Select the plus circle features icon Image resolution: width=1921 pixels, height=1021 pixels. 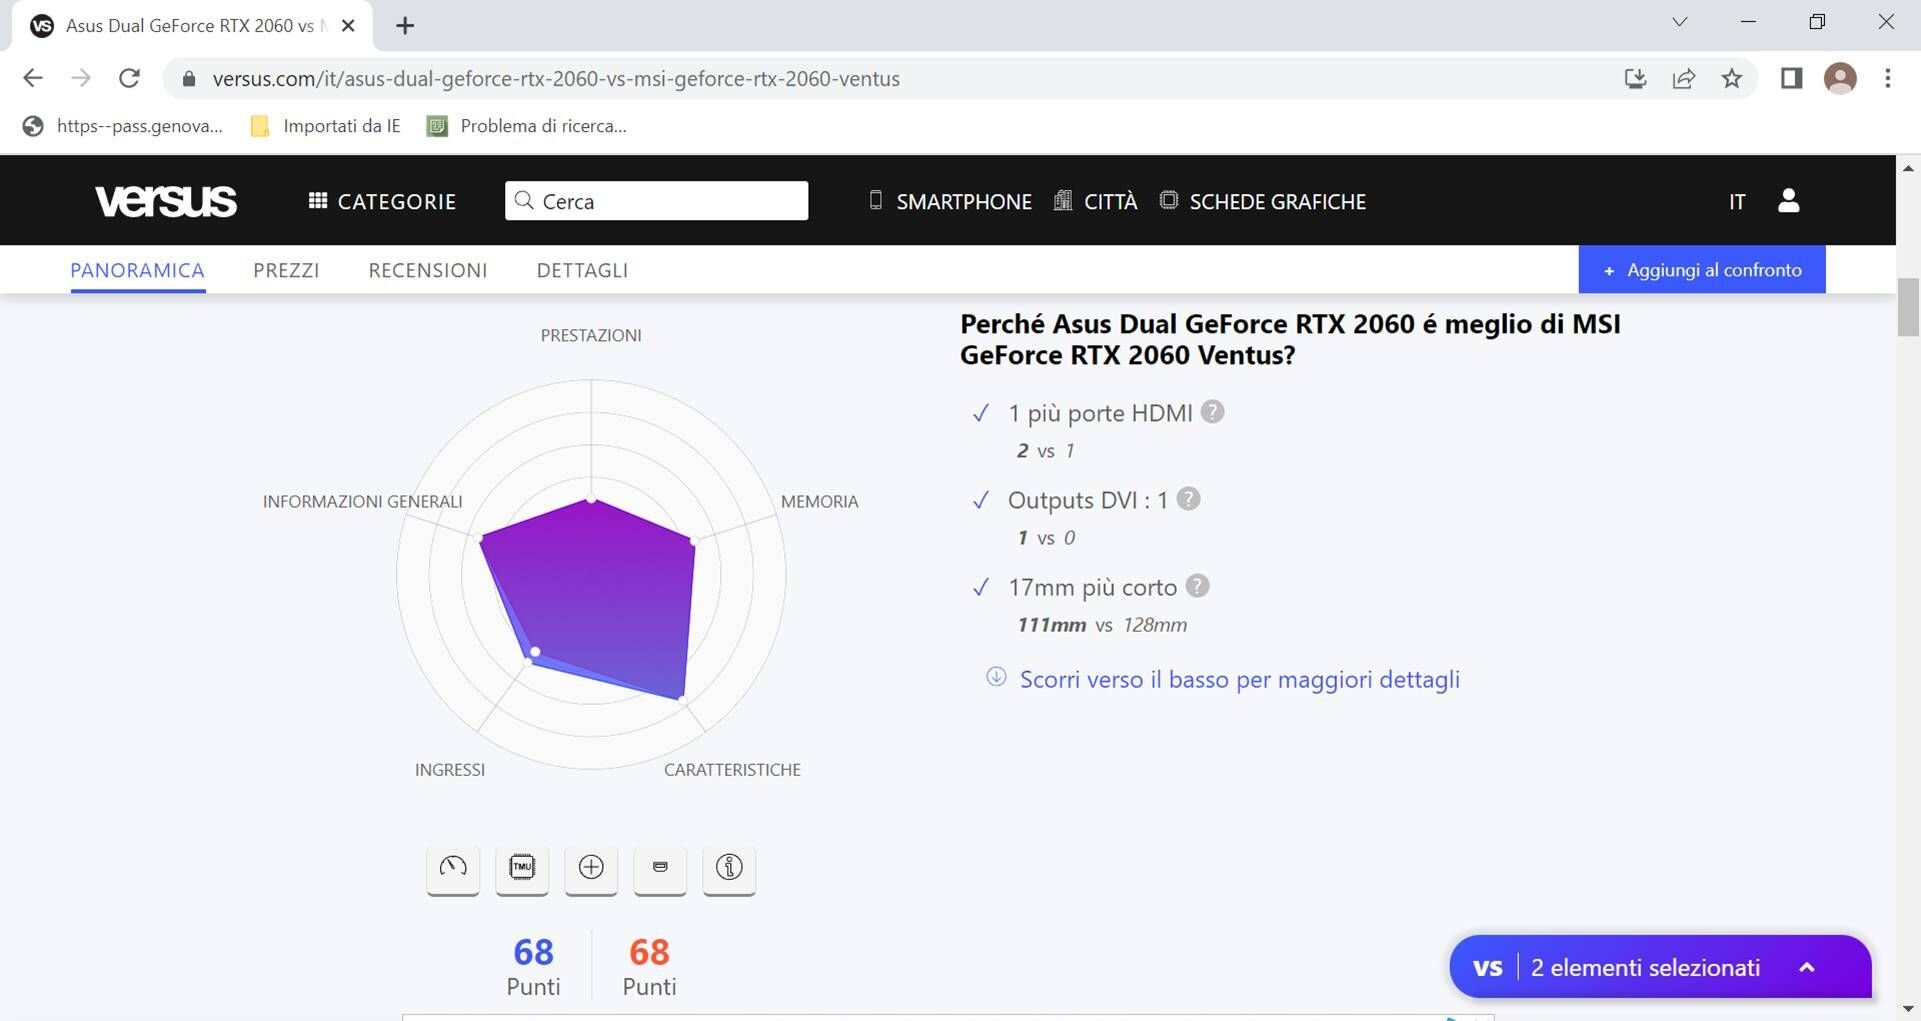(591, 868)
